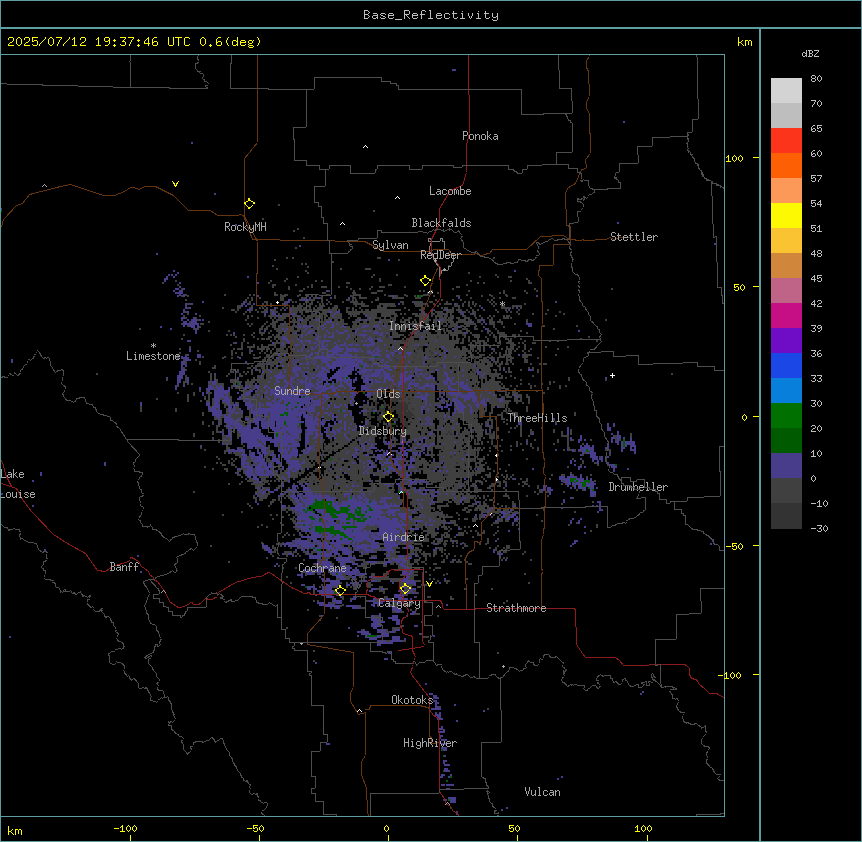Click the RockyMH town label
The image size is (862, 842).
click(245, 227)
